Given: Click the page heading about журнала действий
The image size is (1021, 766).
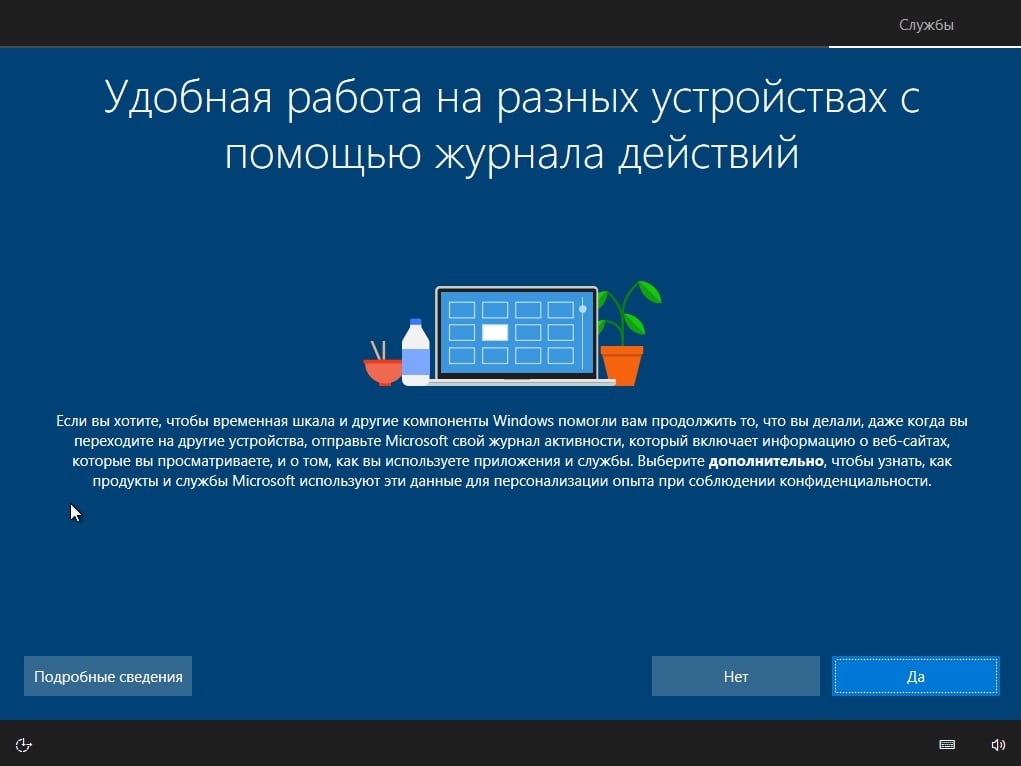Looking at the screenshot, I should [510, 126].
